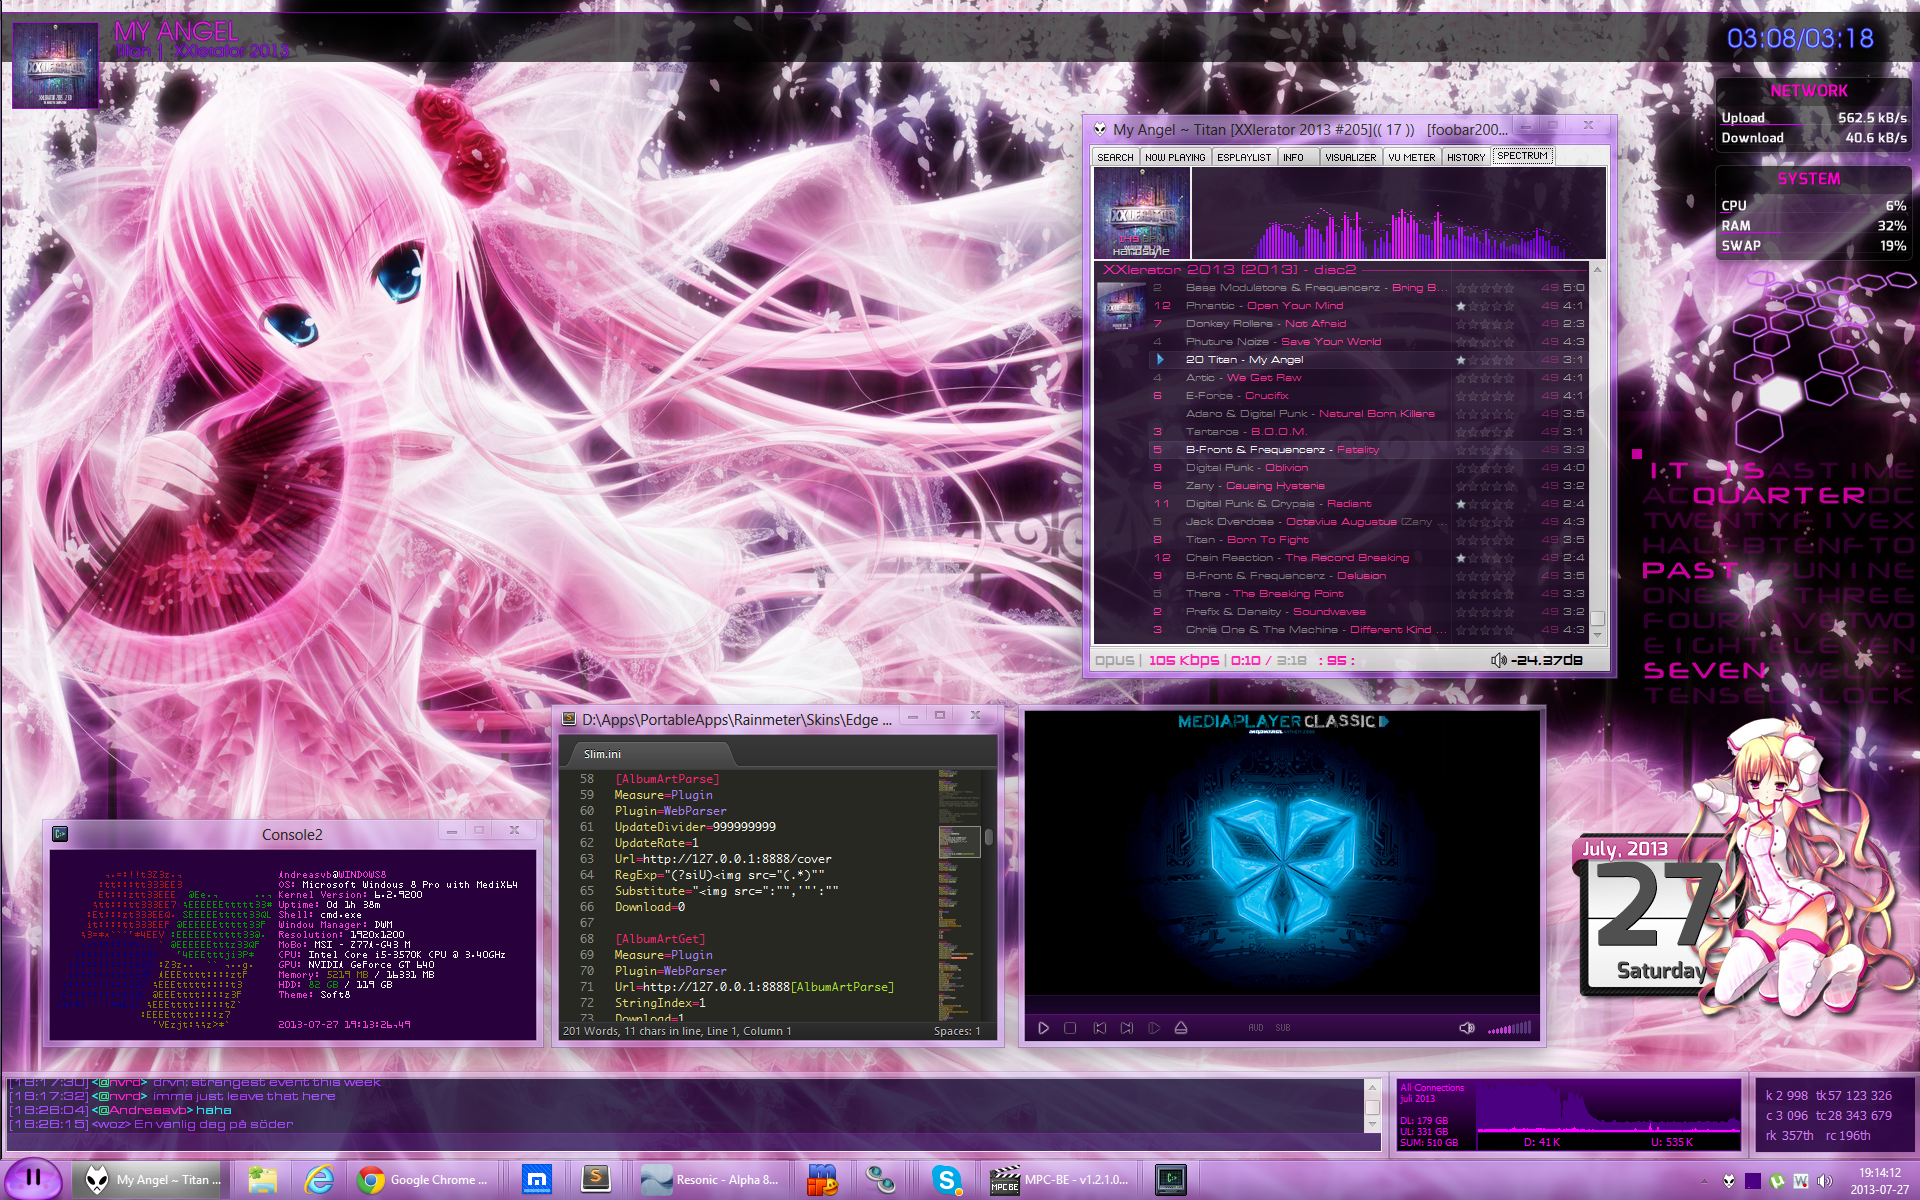Click the volume bars in Media Player Classic

click(1509, 1028)
